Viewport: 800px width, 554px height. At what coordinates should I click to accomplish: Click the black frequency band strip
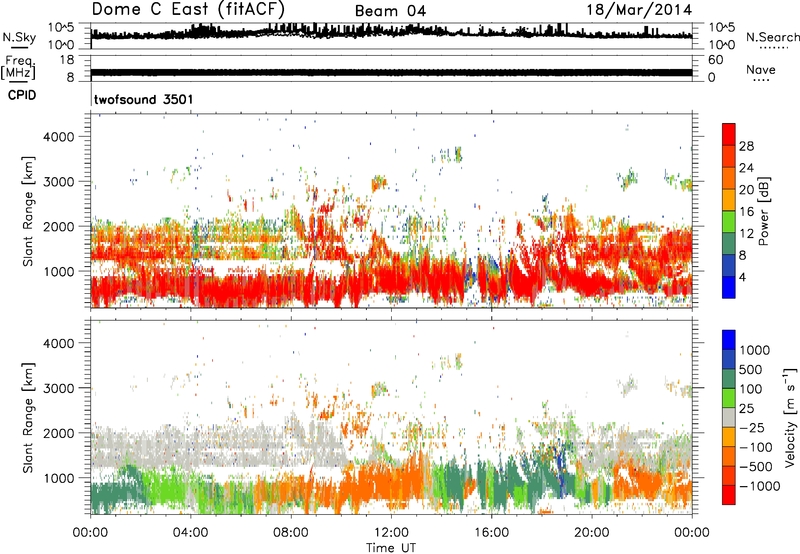coord(391,72)
